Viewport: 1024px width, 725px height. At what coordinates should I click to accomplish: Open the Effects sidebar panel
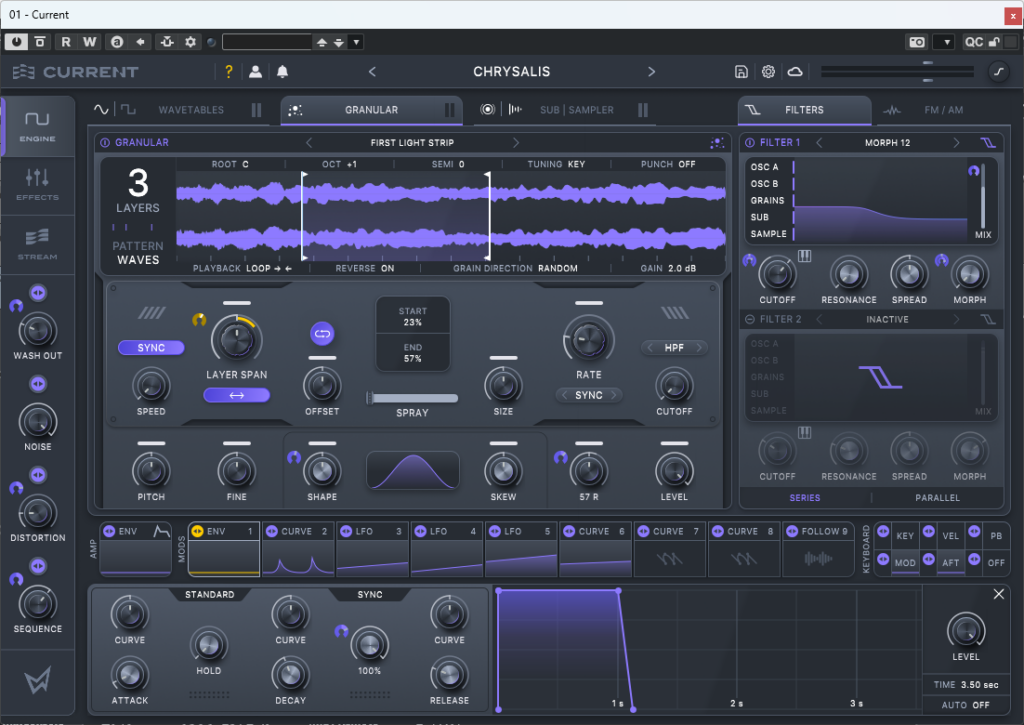37,184
